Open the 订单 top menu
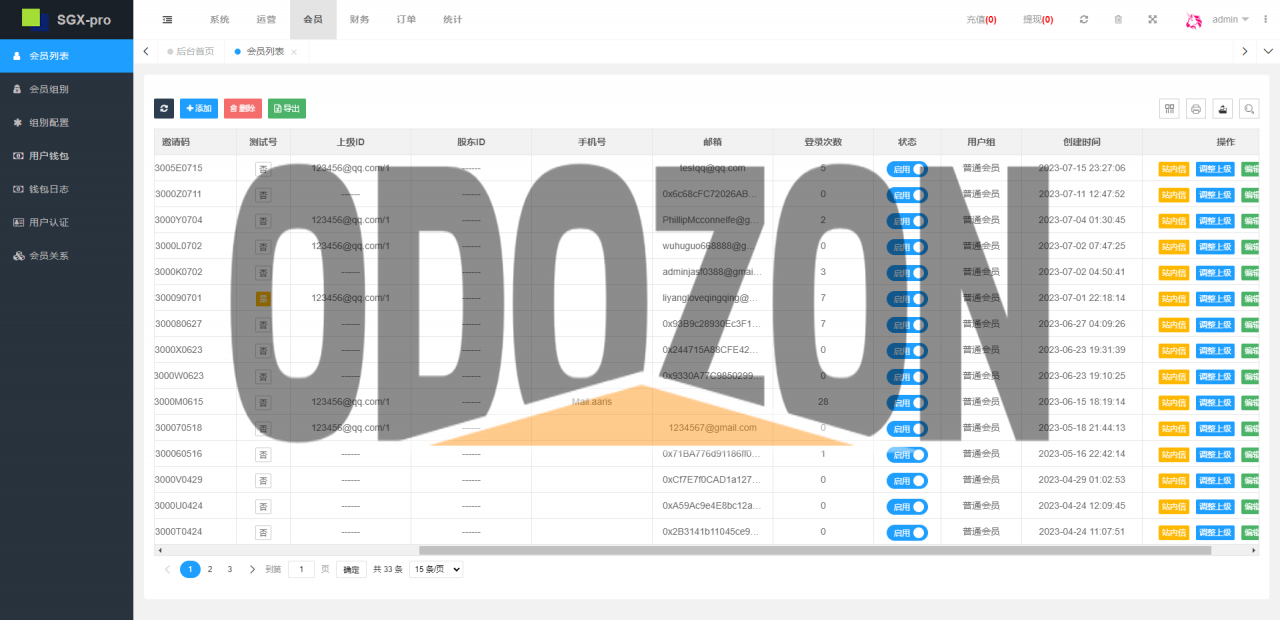 point(406,20)
